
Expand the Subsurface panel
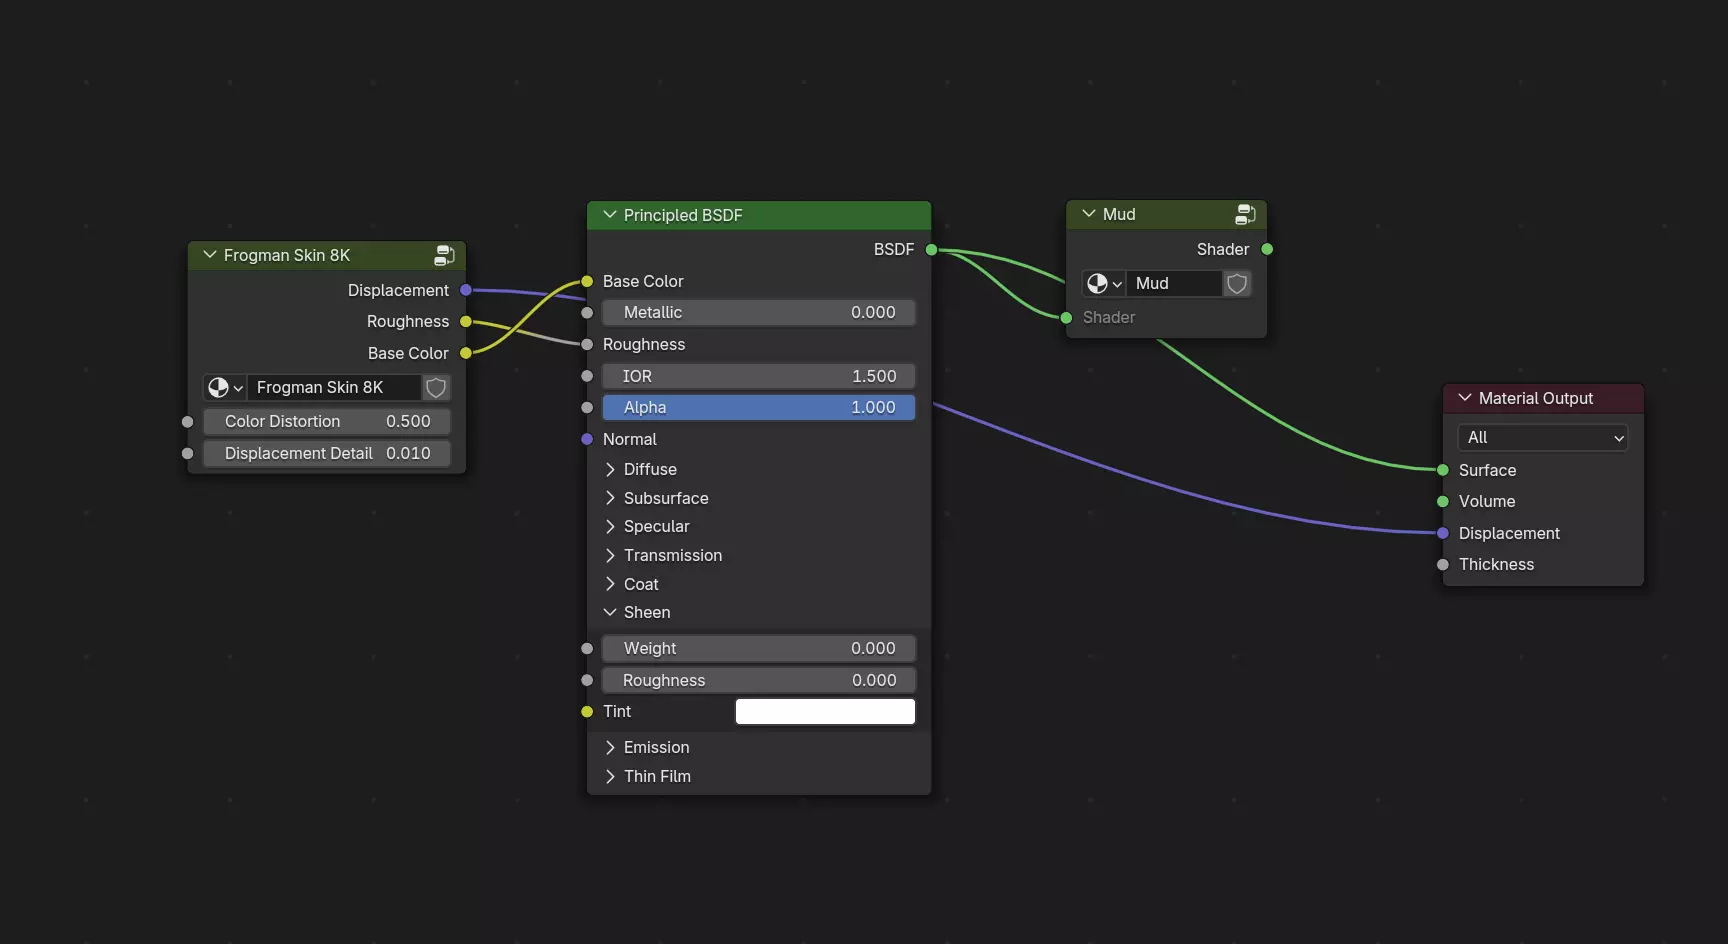click(610, 499)
